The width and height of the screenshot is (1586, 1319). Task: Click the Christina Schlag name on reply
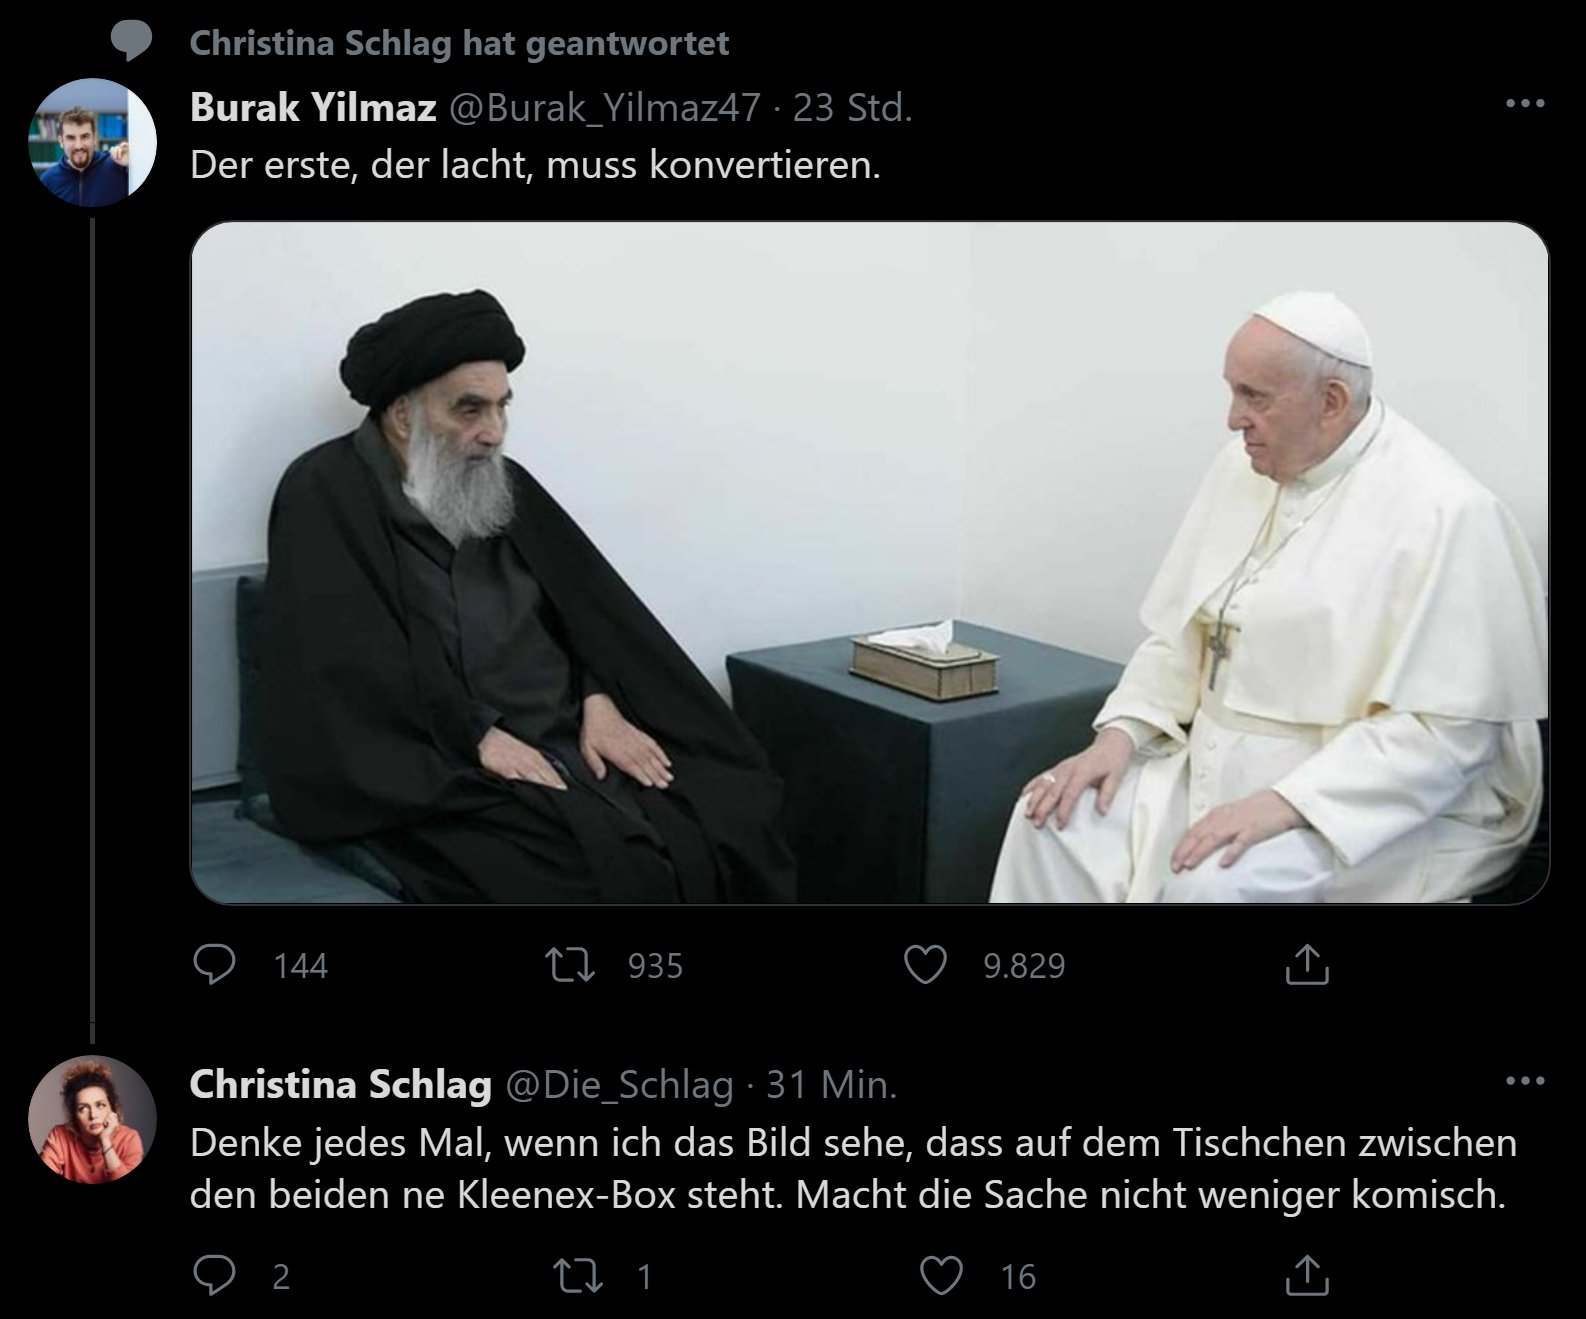340,1085
